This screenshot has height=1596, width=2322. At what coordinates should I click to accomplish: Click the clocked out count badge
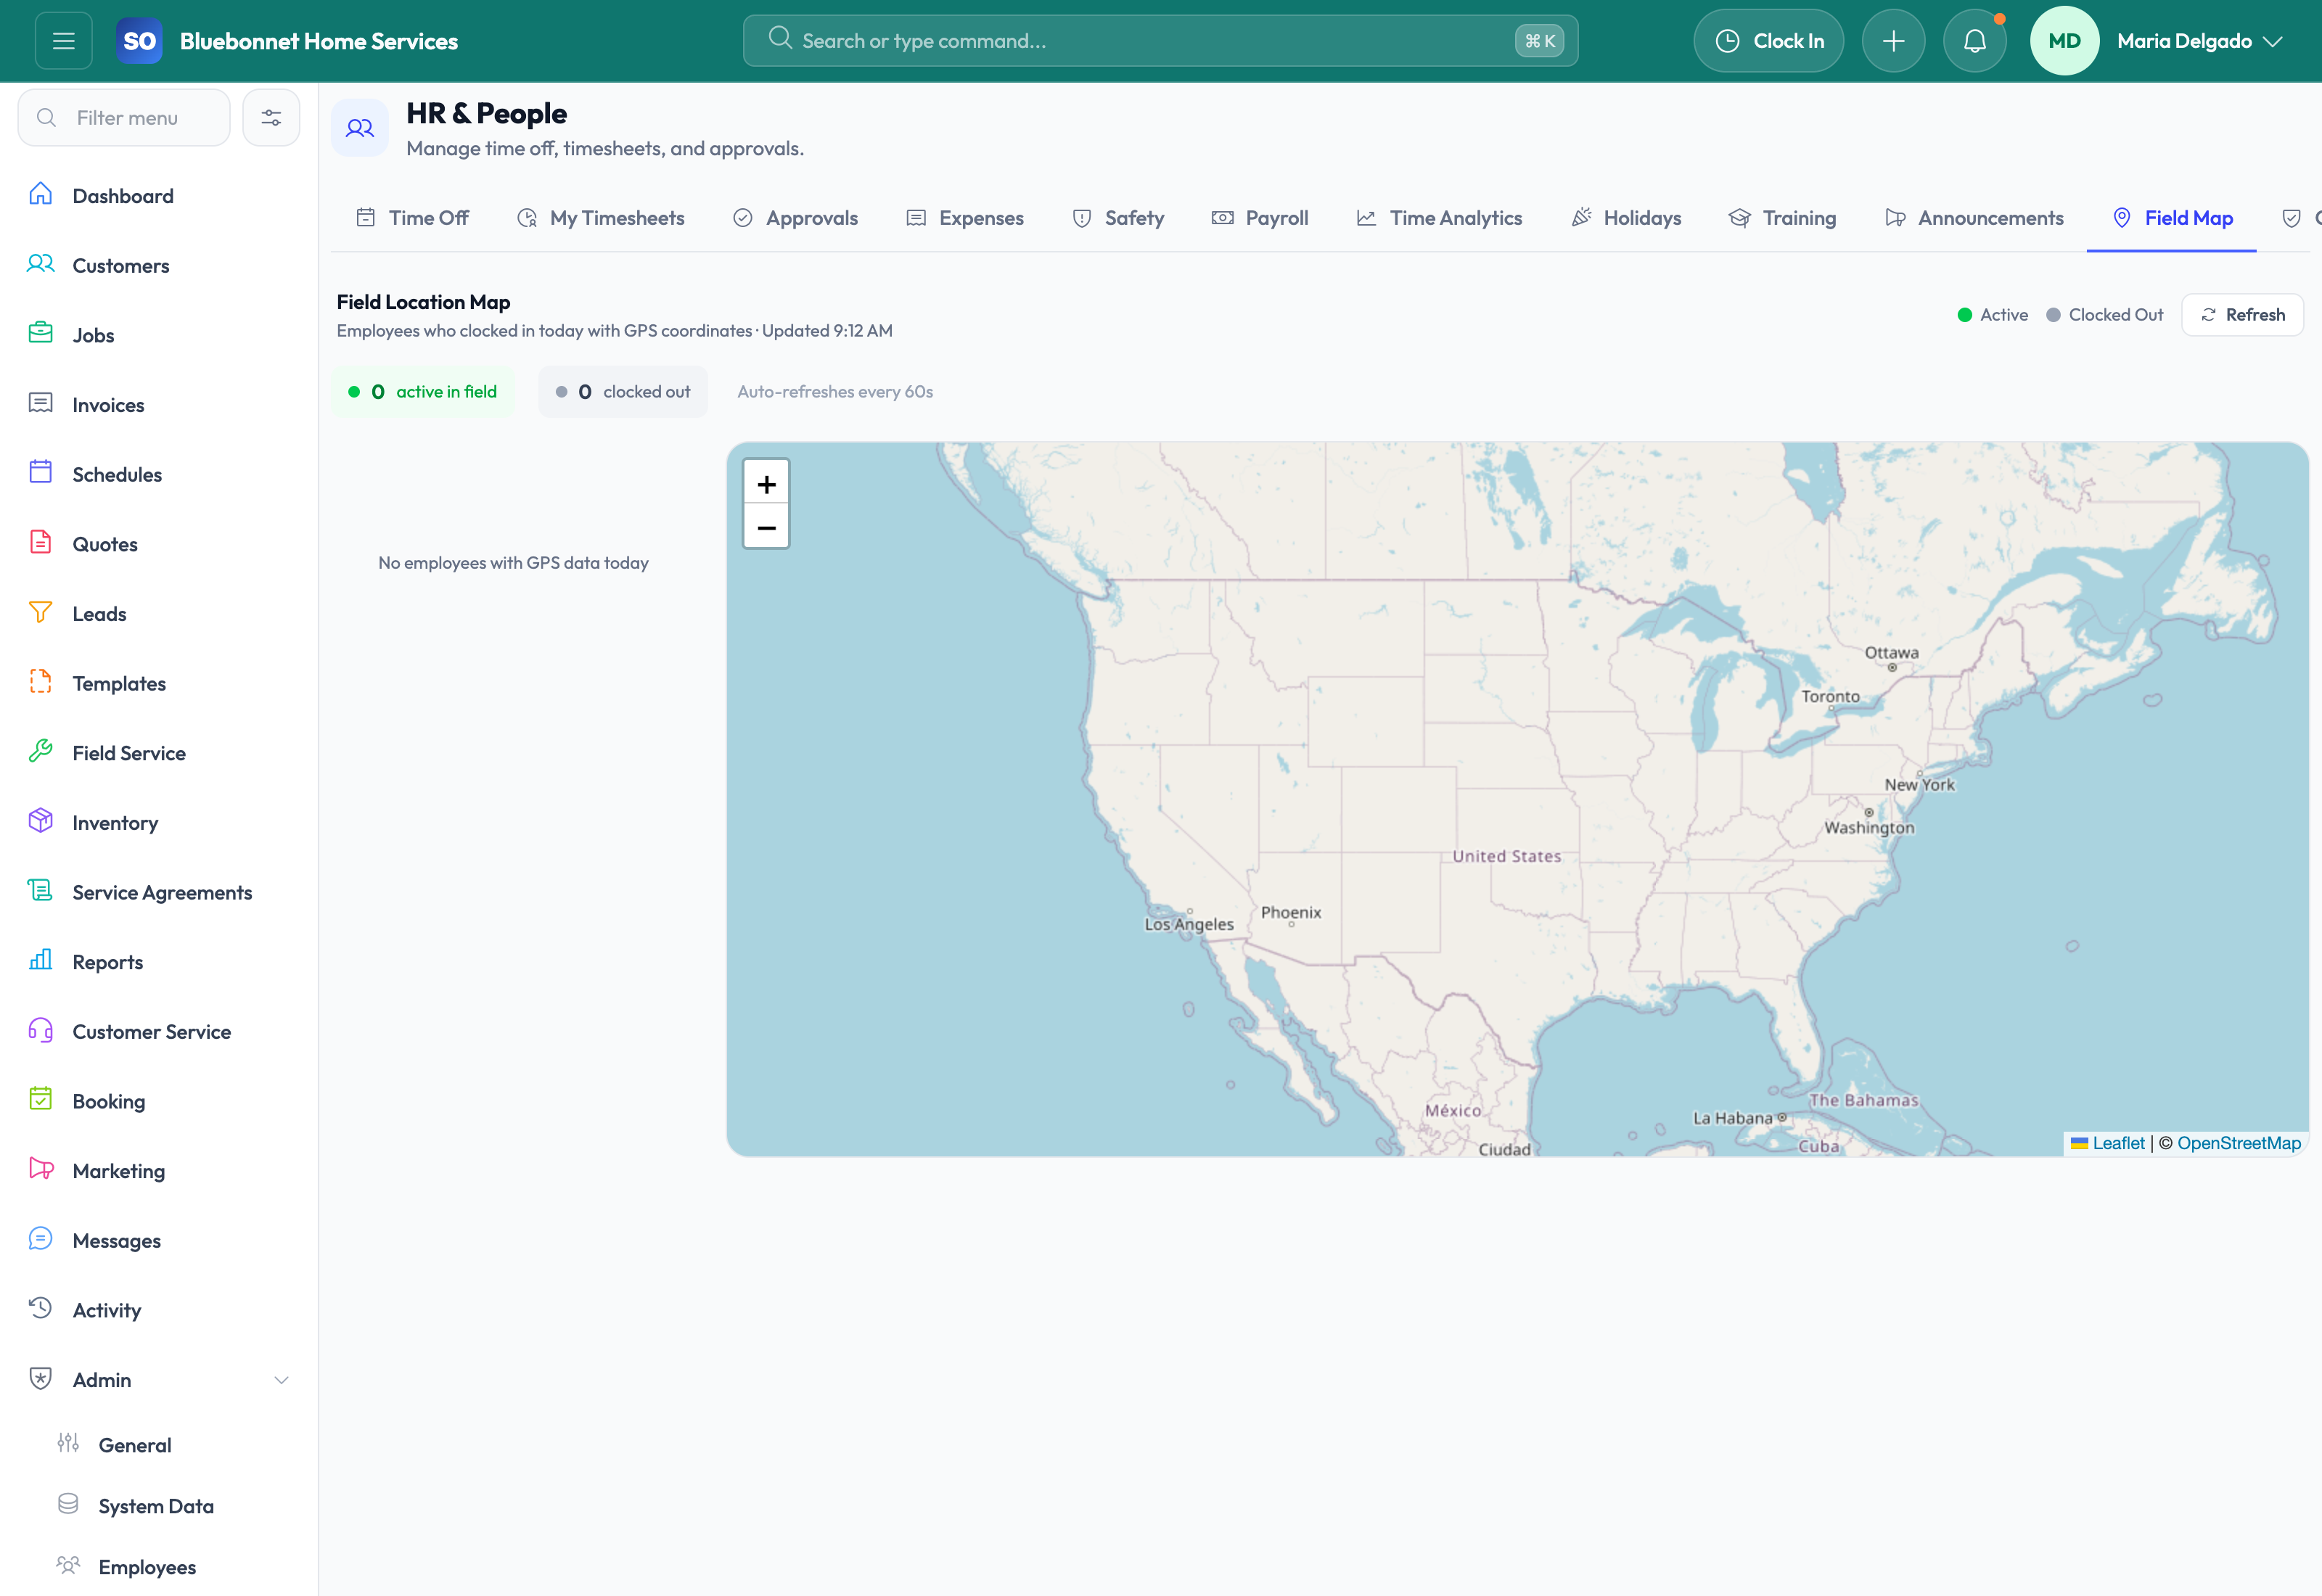click(x=623, y=392)
